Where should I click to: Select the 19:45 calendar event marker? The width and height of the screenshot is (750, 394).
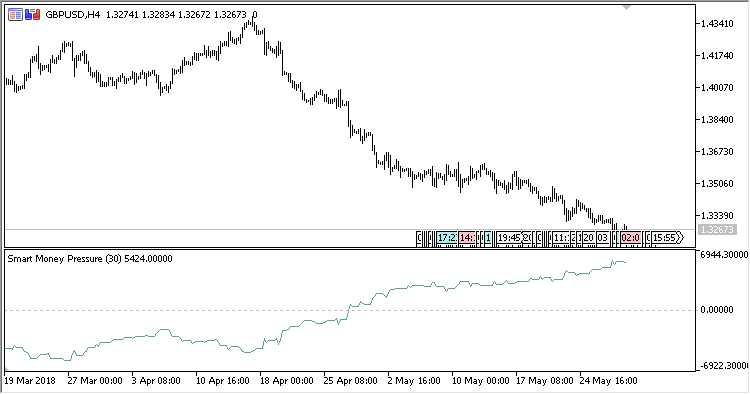[510, 238]
